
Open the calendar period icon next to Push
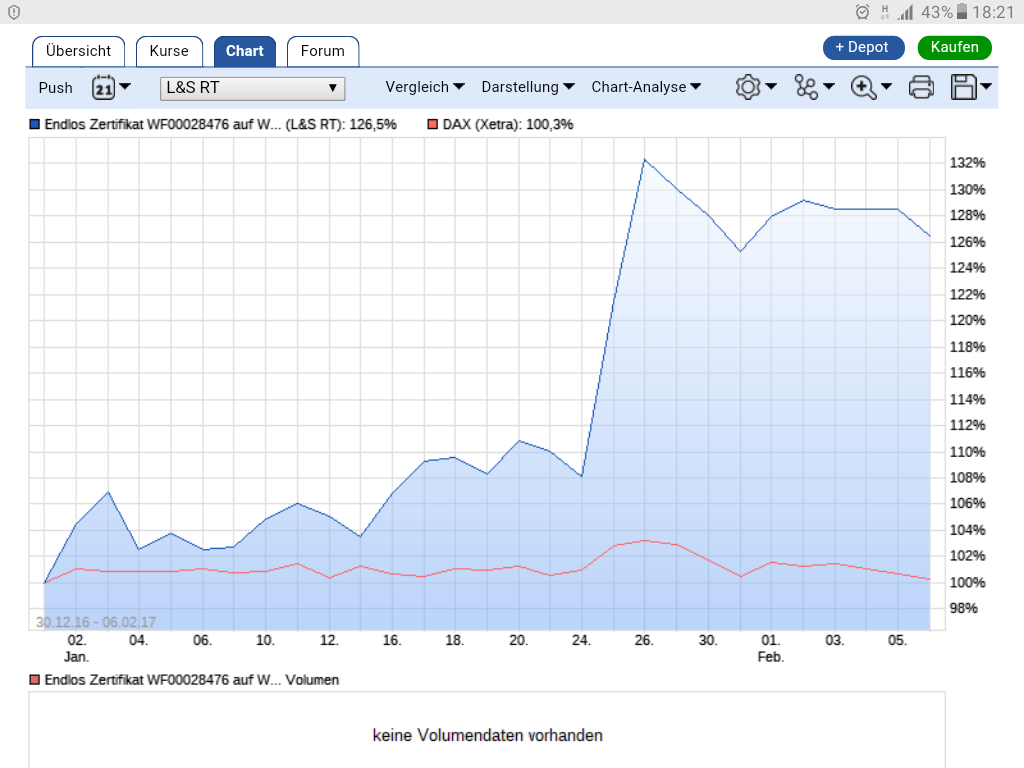pyautogui.click(x=106, y=87)
